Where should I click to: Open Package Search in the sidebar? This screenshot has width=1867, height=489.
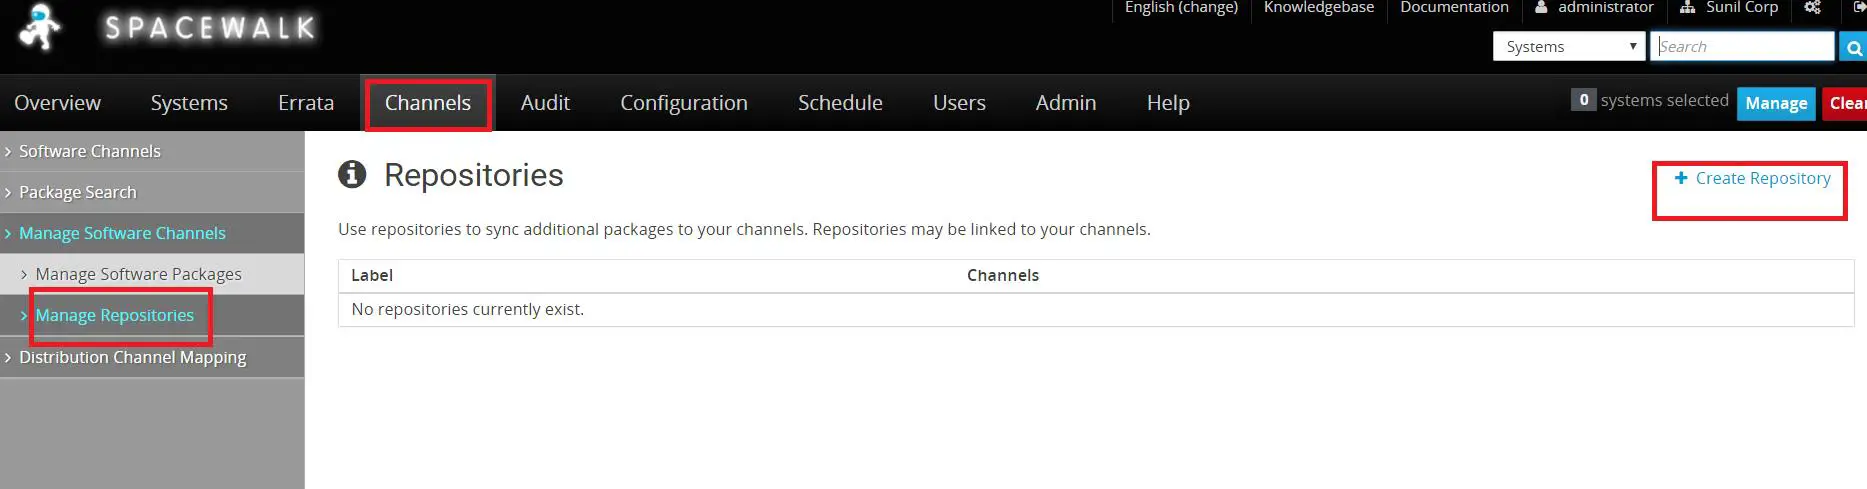(78, 192)
